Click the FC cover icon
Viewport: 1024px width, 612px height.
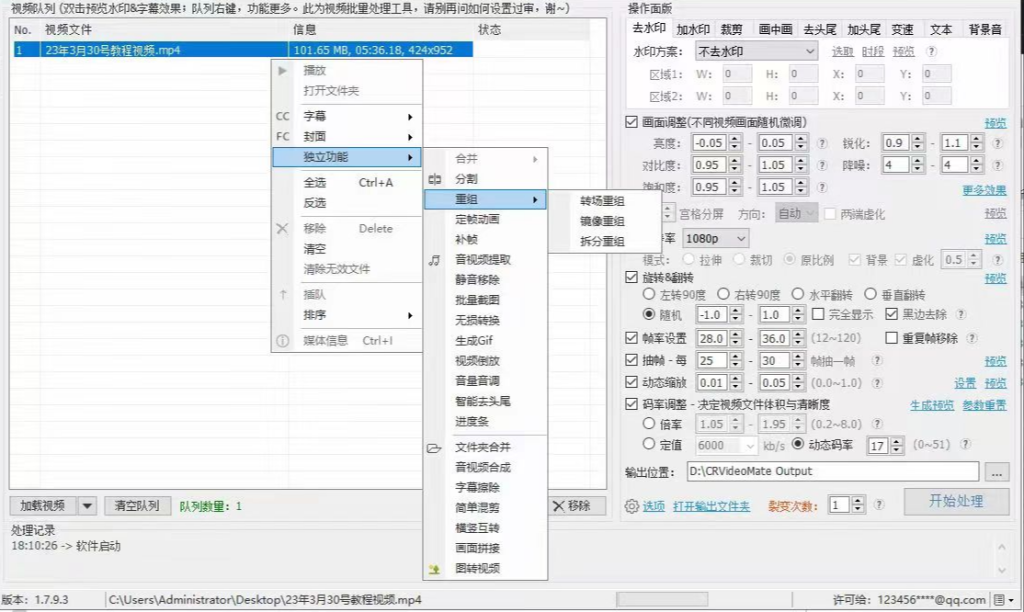[x=282, y=137]
